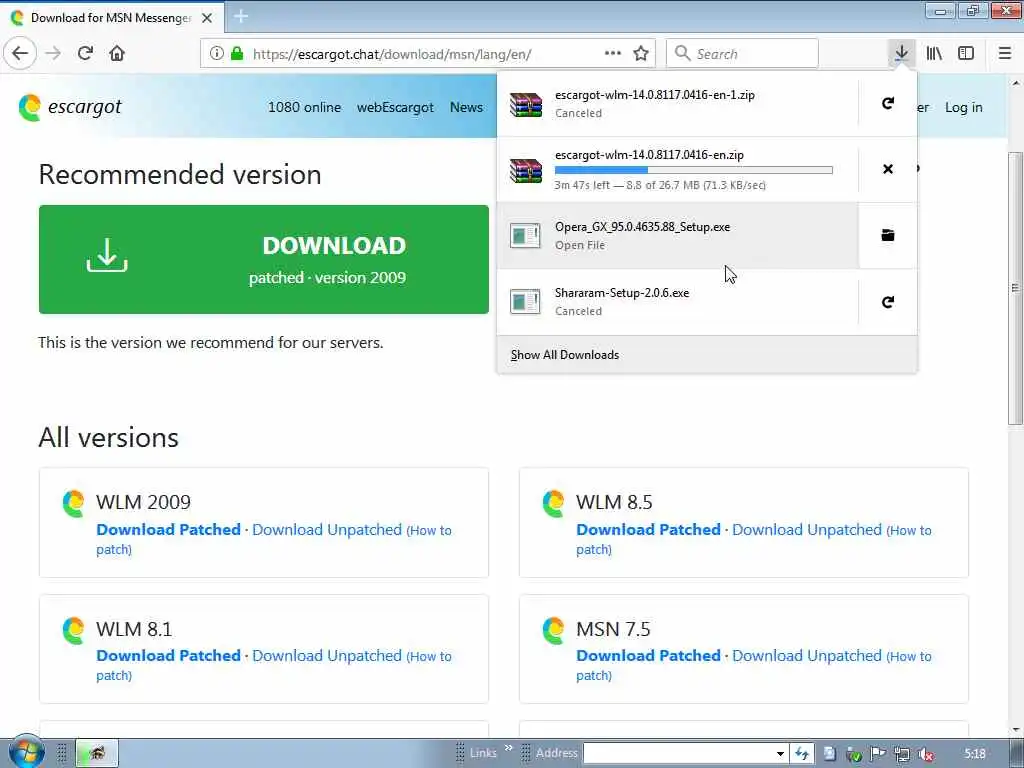Click the escargot-wlm-14.0.8117.0416-en-1.zip file name
Image resolution: width=1024 pixels, height=768 pixels.
pyautogui.click(x=655, y=95)
